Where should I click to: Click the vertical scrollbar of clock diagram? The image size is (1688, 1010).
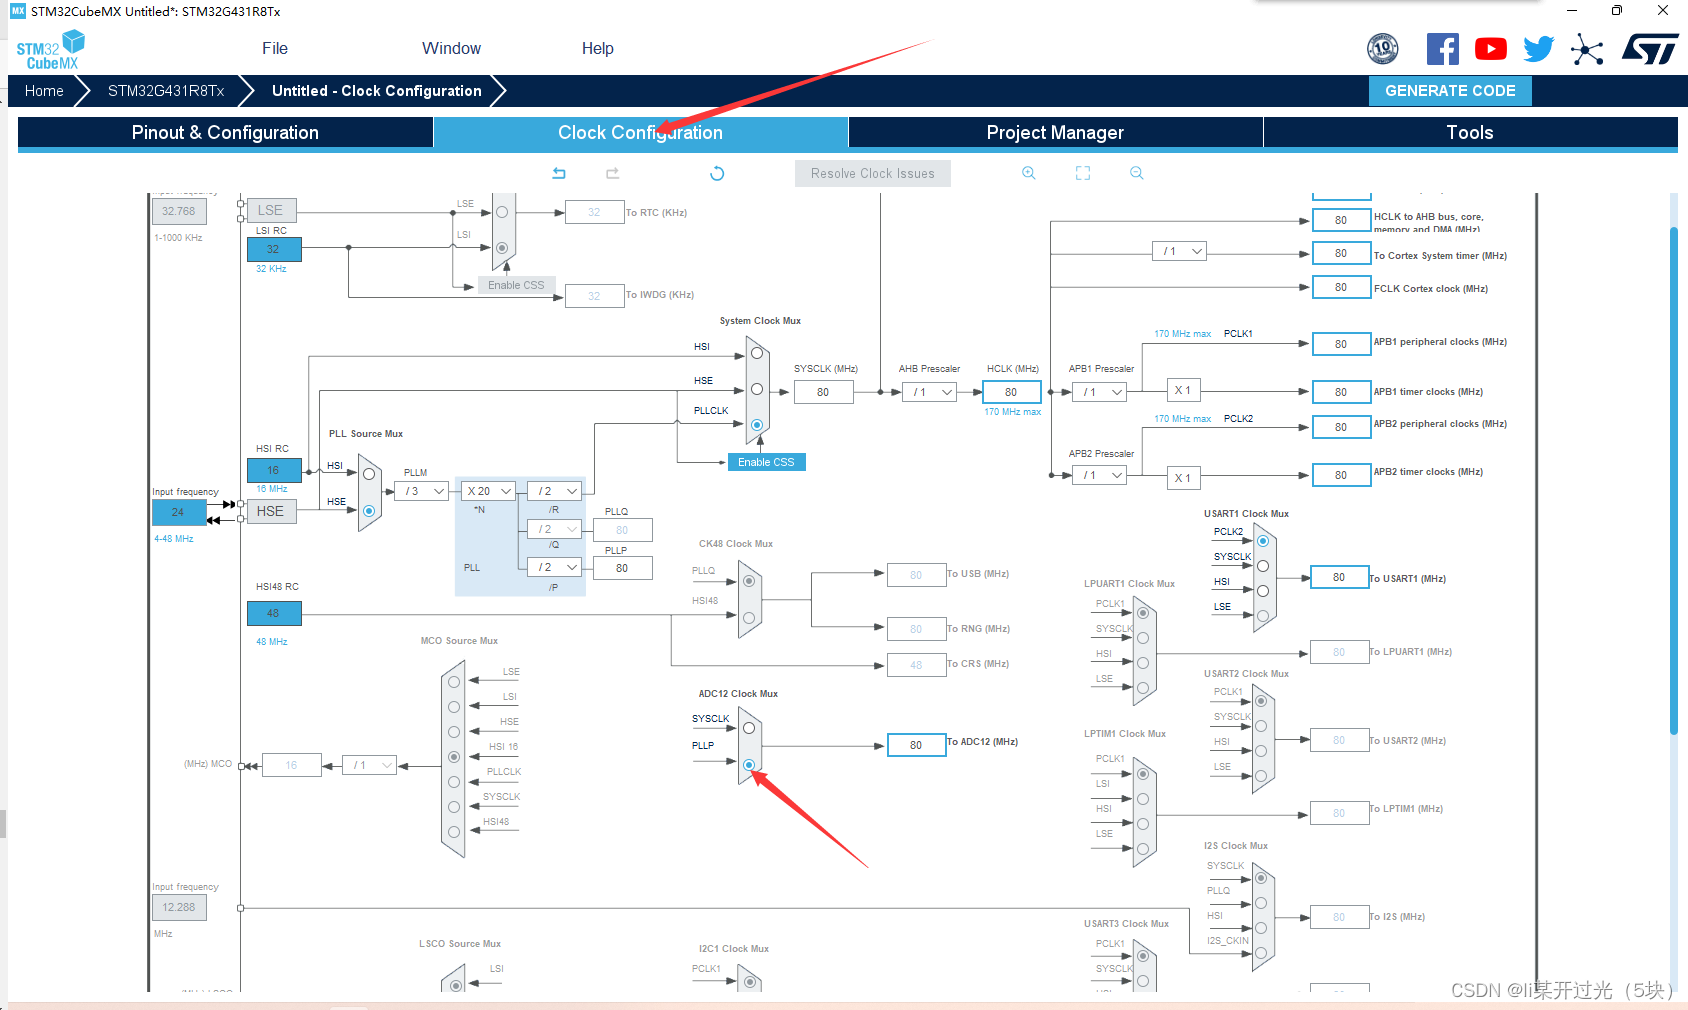click(x=1673, y=480)
